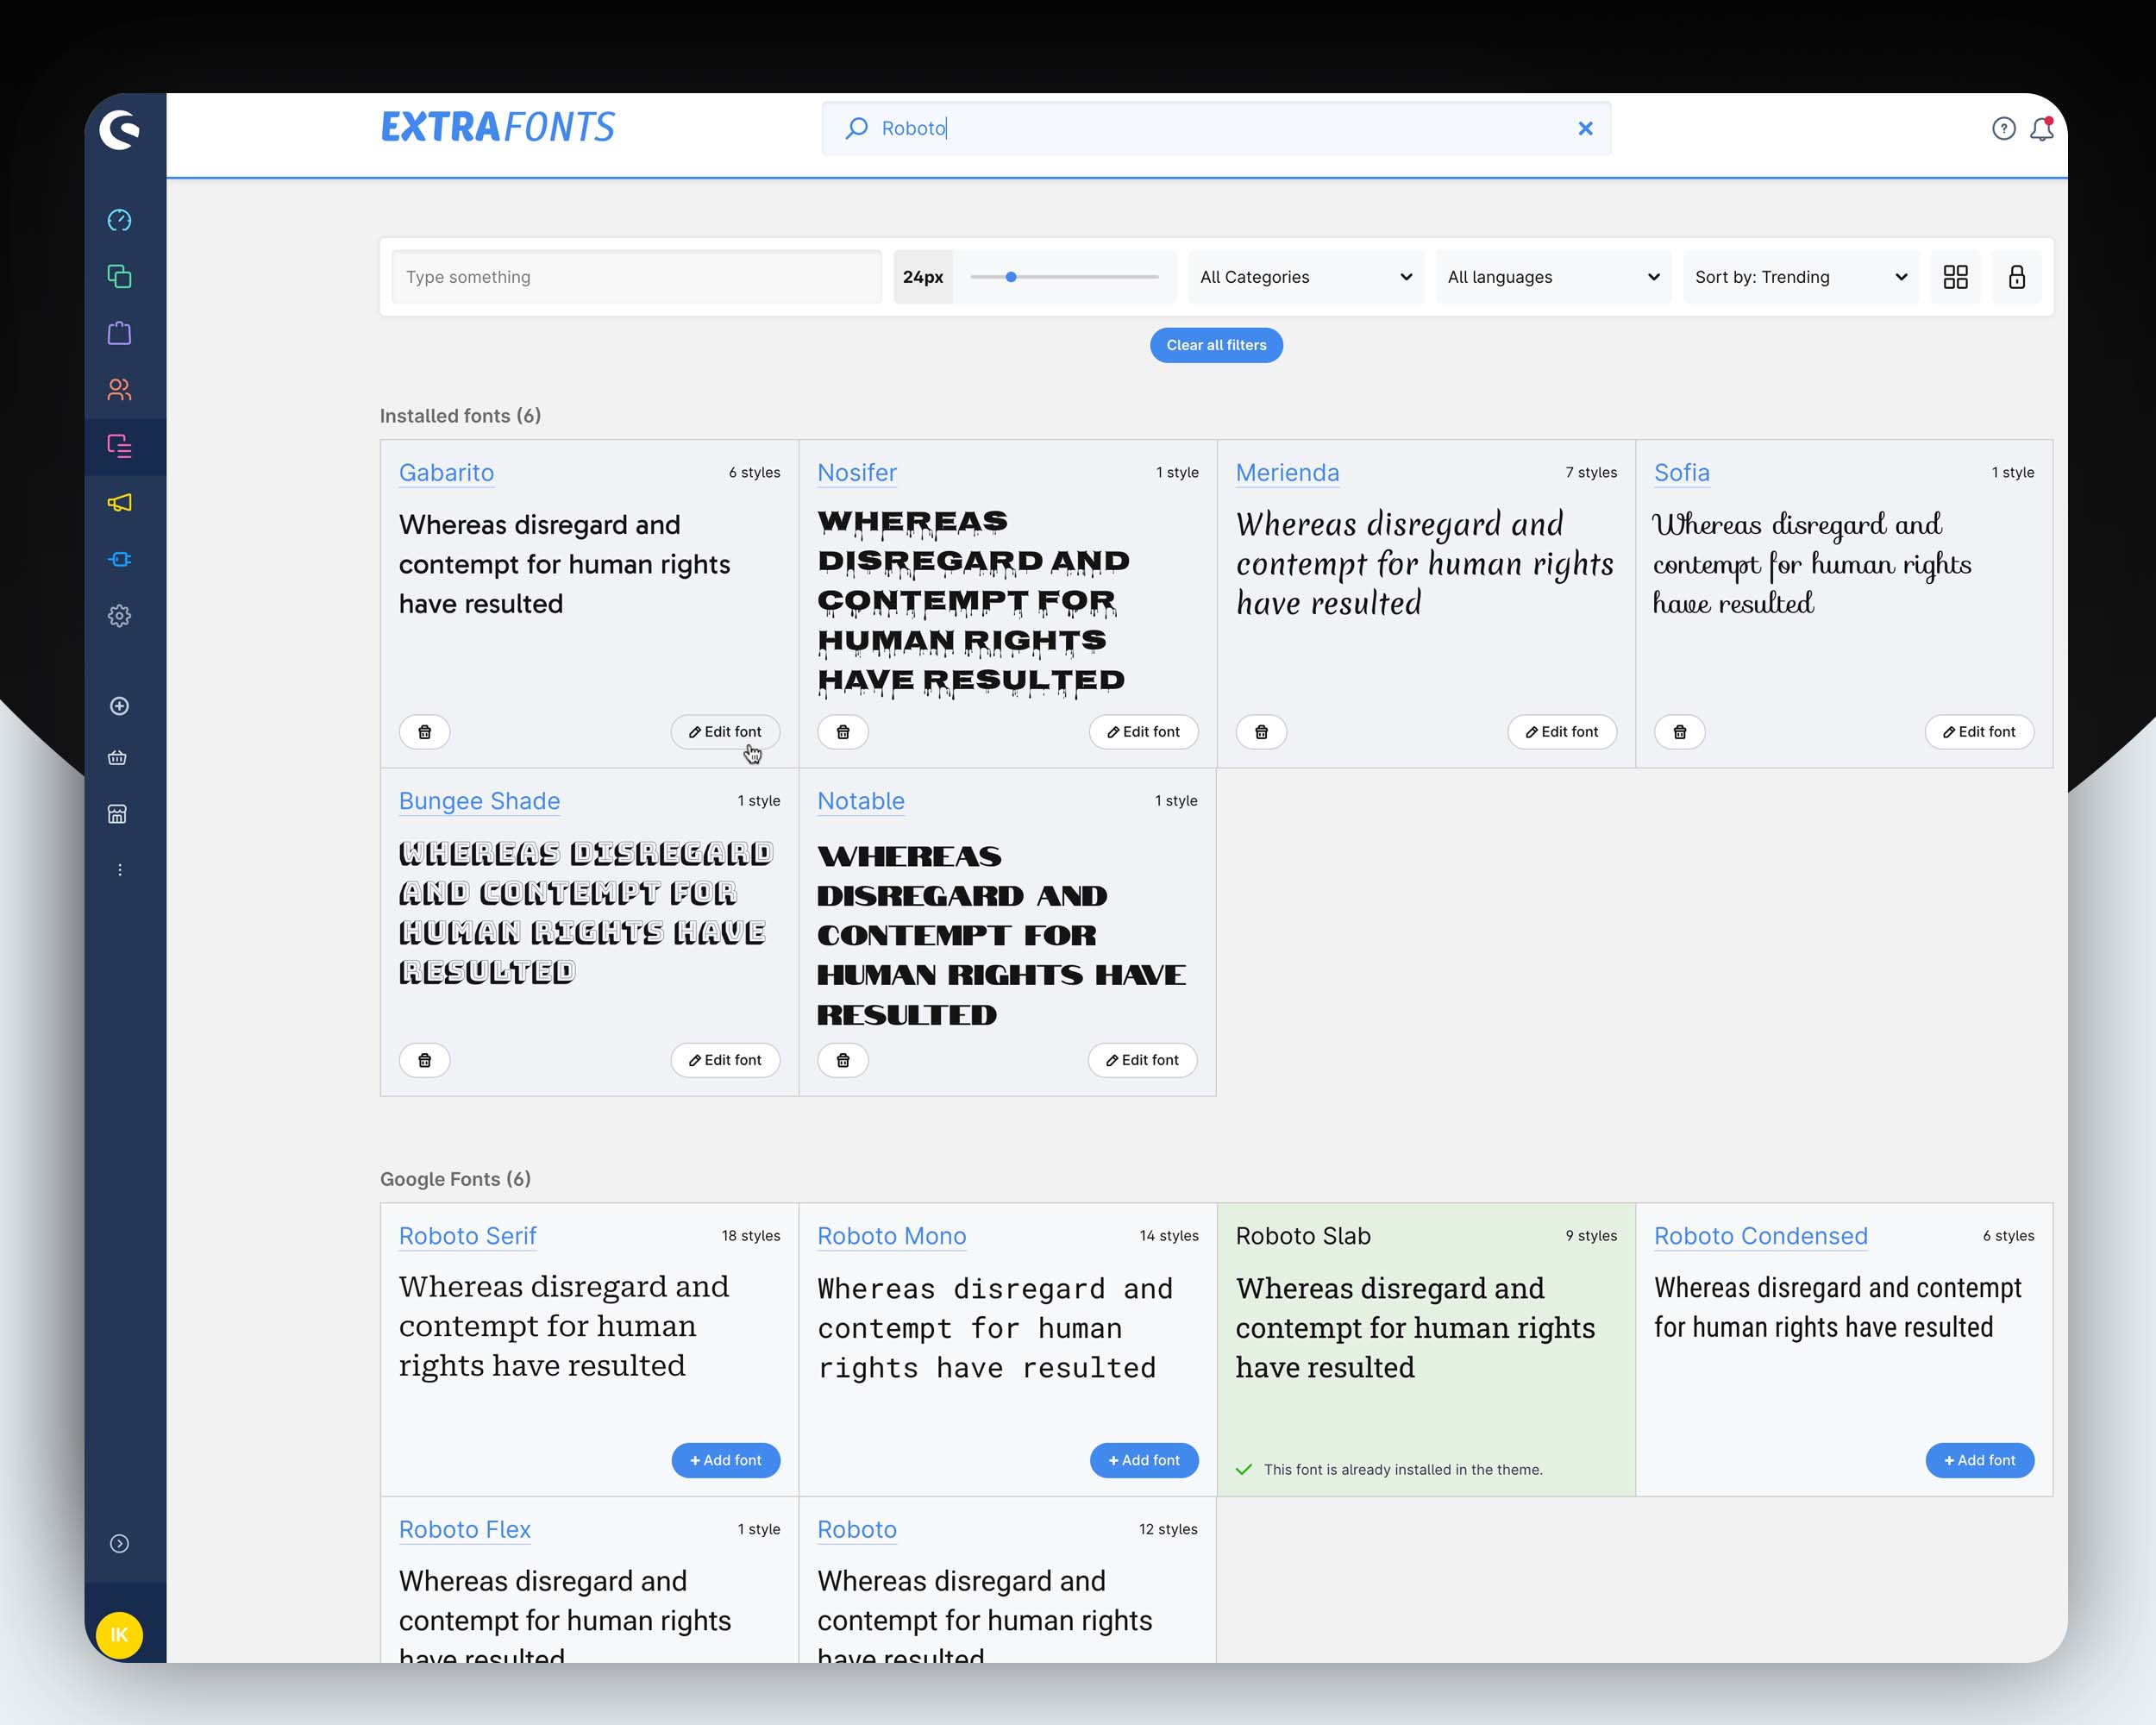The width and height of the screenshot is (2156, 1725).
Task: Switch to grid view layout icon
Action: 1955,277
